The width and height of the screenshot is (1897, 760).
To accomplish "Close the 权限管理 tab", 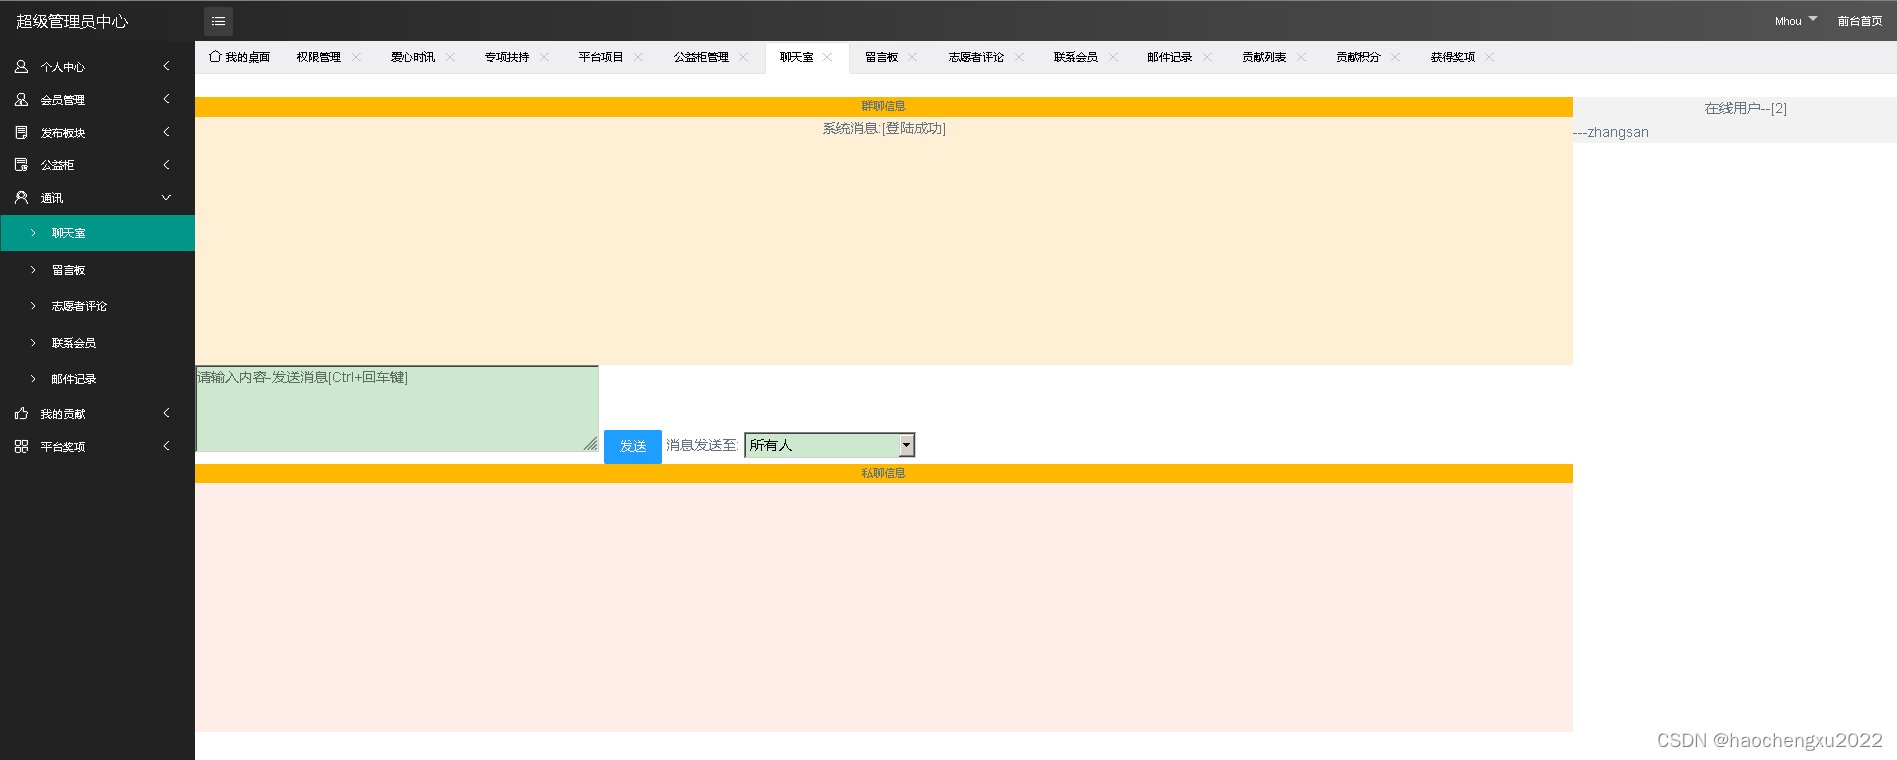I will (356, 57).
